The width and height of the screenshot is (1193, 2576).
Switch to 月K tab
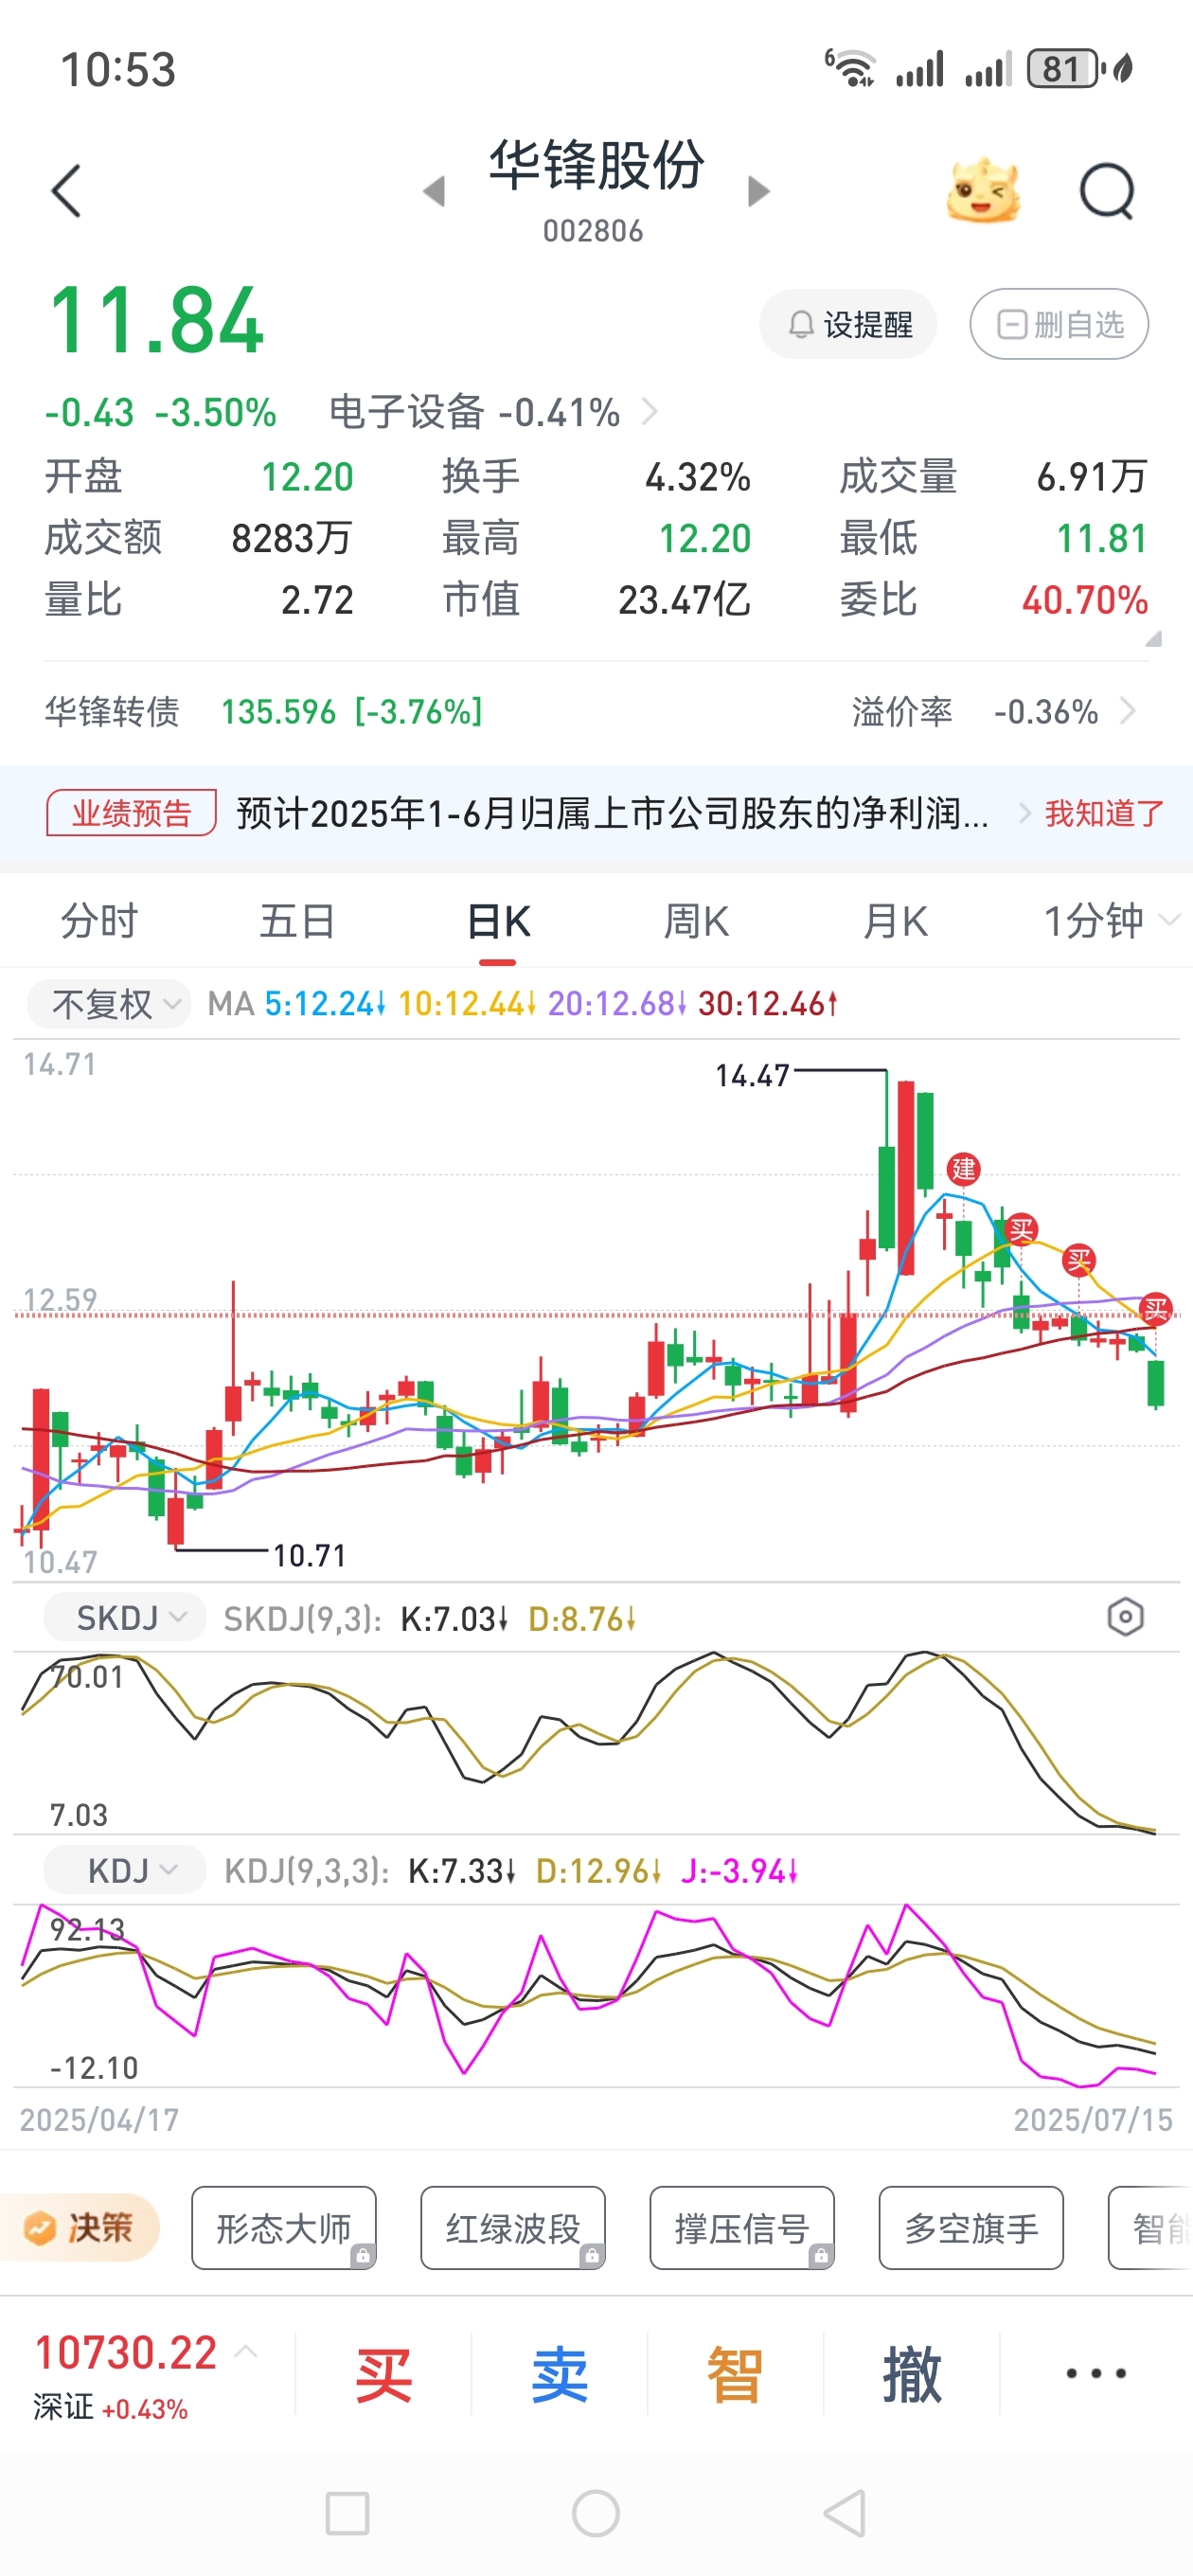[895, 920]
